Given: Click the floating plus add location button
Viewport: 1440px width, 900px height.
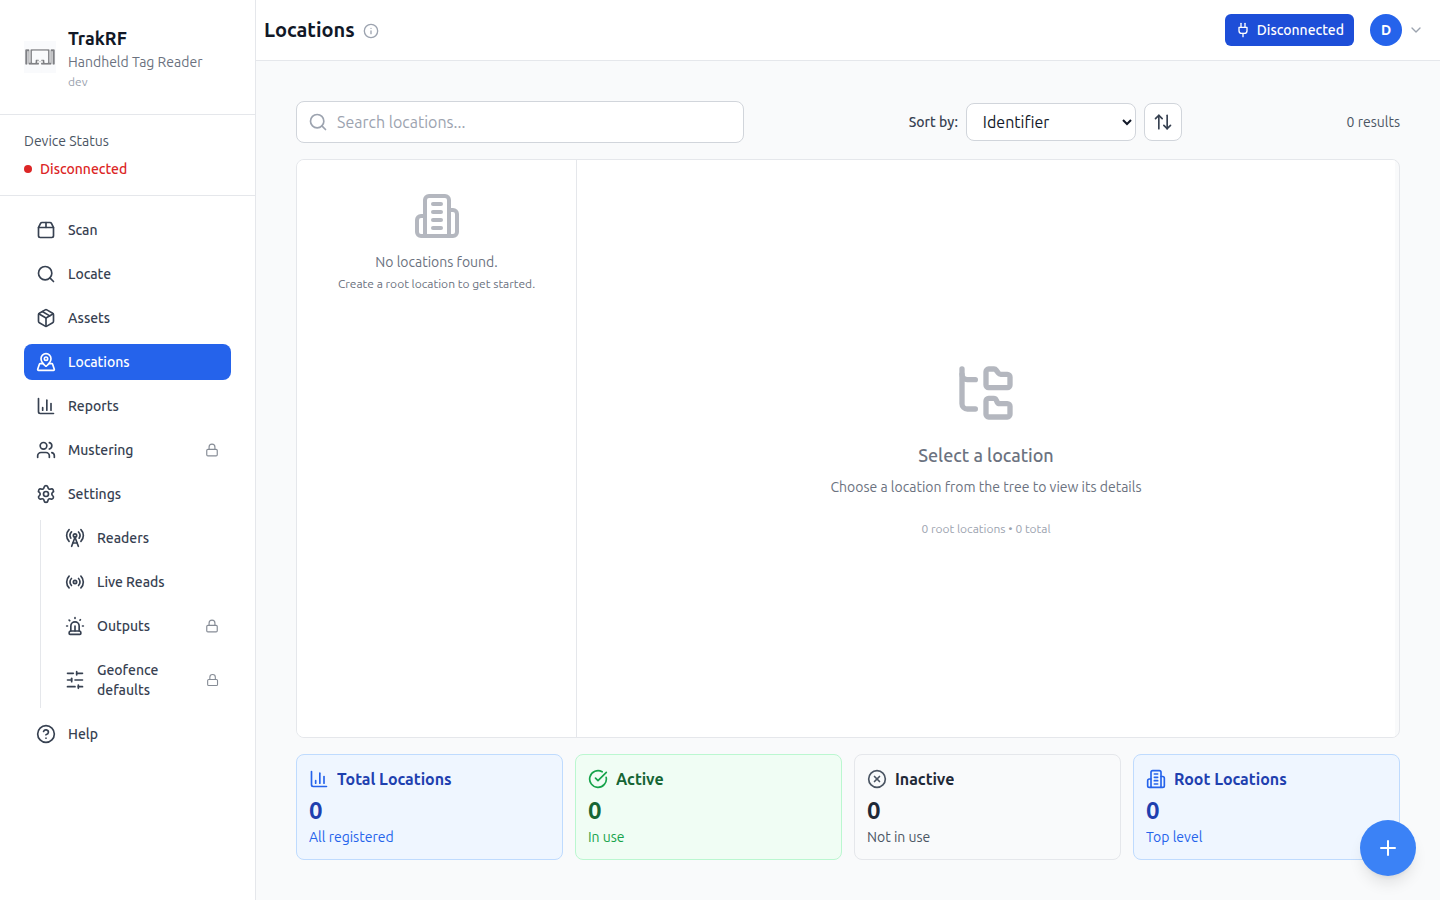Looking at the screenshot, I should [1388, 848].
